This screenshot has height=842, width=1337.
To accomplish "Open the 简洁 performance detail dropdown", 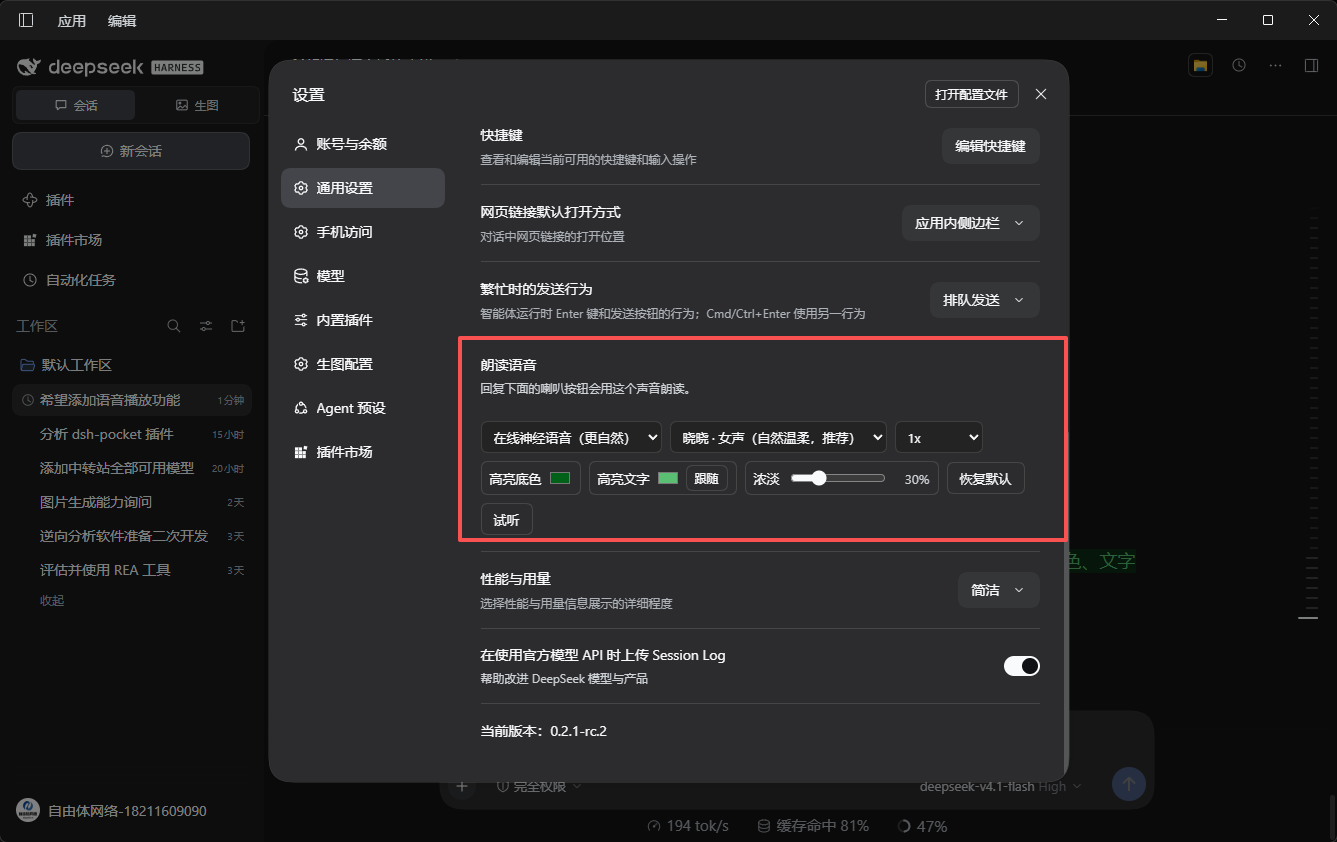I will [x=999, y=590].
